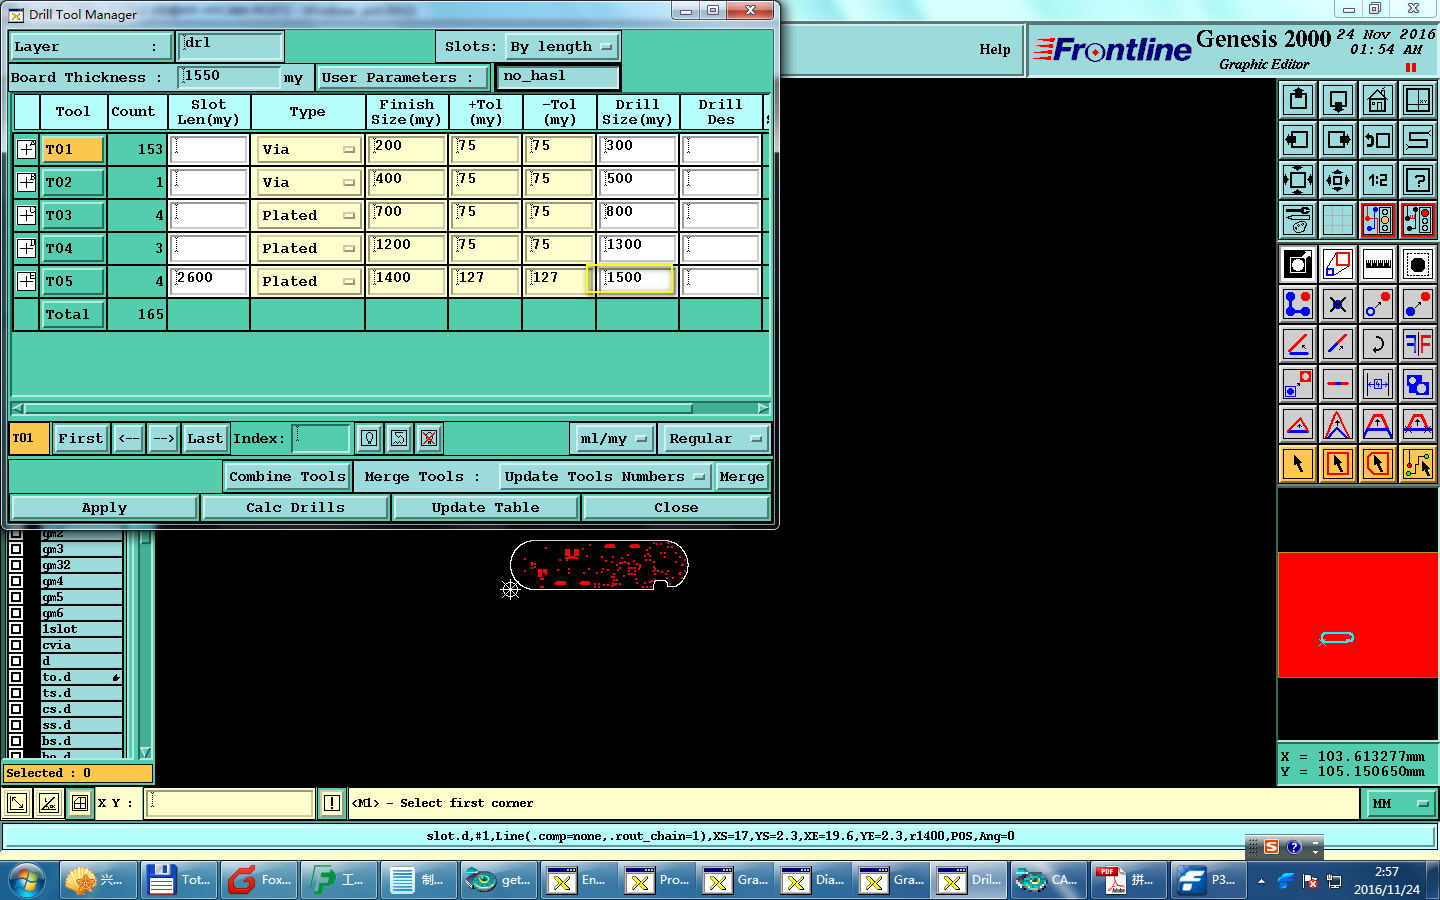Click the User Parameters selector button
Screen dimensions: 1440x900
(404, 77)
